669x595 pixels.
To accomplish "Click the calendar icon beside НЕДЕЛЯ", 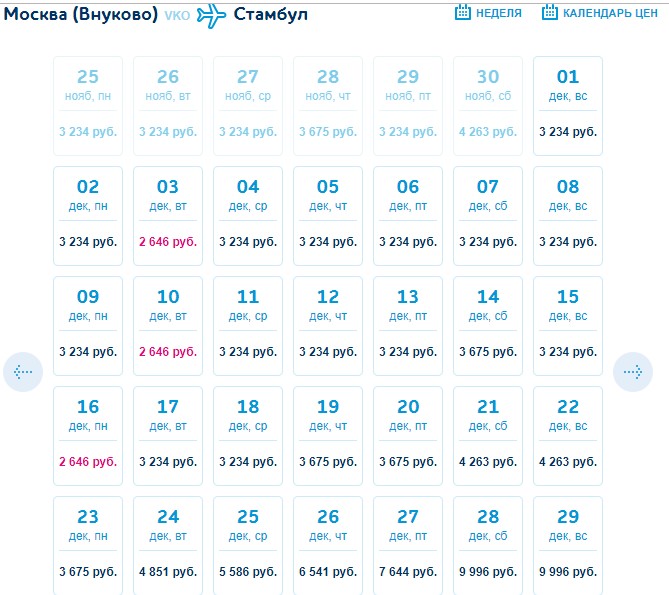I will pos(463,13).
